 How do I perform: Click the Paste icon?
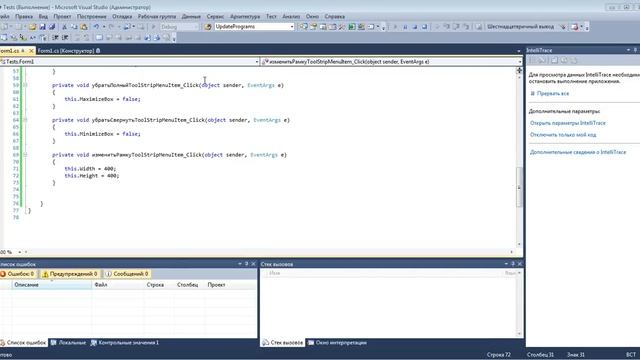click(x=84, y=27)
